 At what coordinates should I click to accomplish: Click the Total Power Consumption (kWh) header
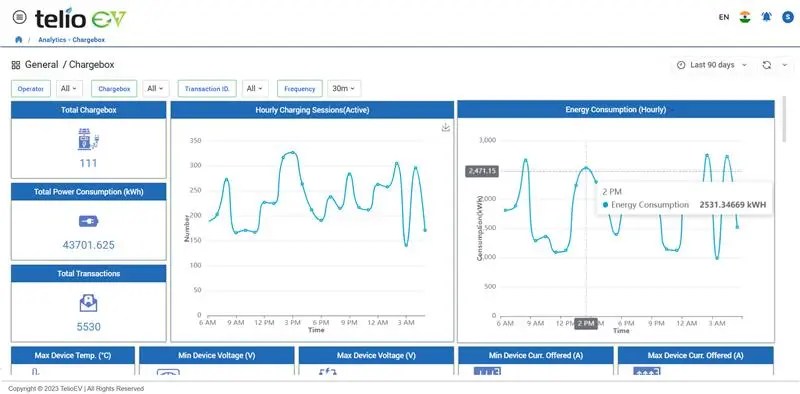tap(88, 192)
